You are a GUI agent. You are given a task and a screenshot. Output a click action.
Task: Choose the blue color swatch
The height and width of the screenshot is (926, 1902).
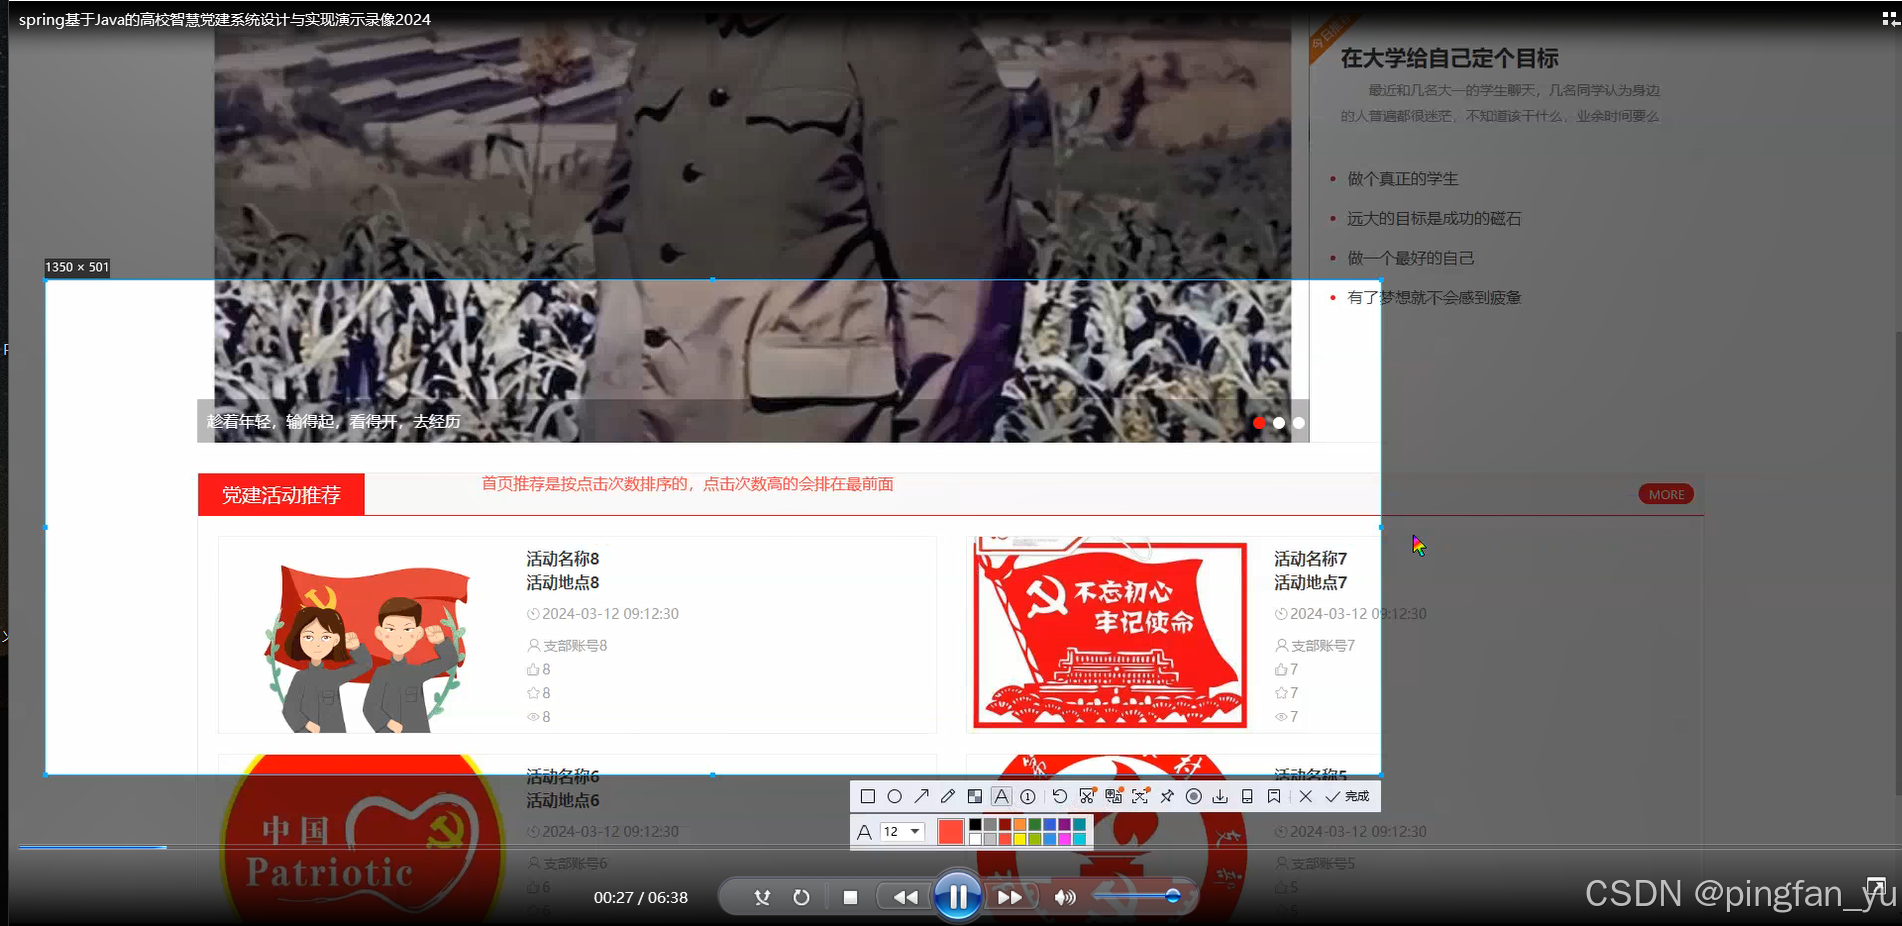1049,825
